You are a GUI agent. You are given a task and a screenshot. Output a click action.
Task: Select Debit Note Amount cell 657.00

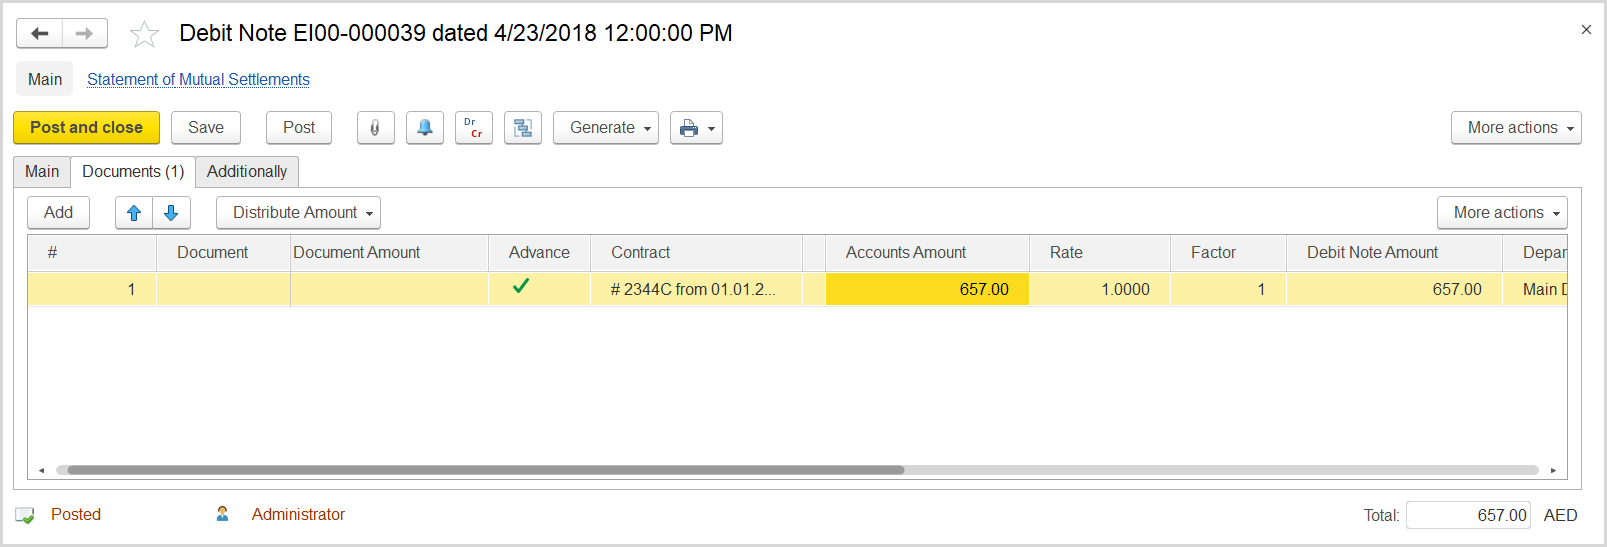[x=1394, y=289]
